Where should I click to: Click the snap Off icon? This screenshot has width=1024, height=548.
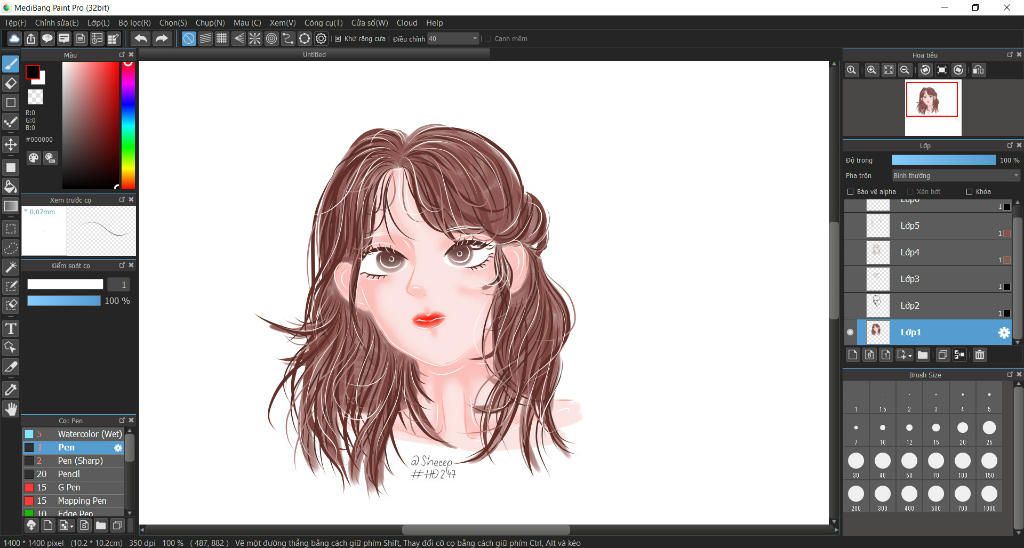(188, 39)
